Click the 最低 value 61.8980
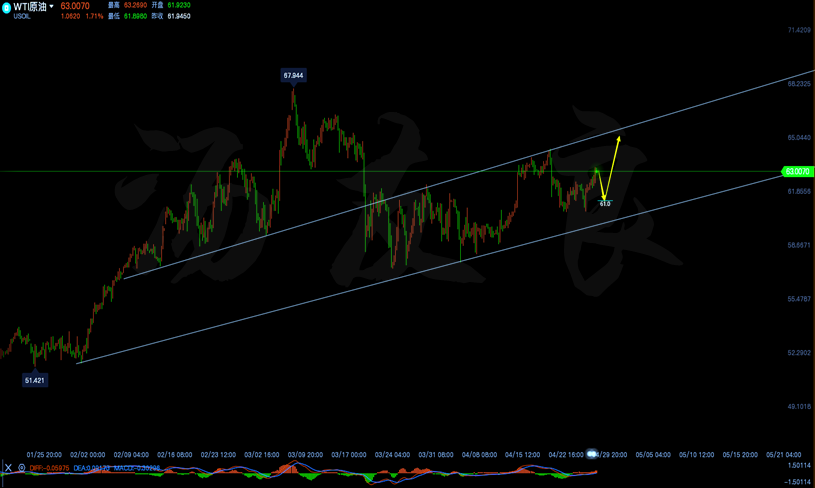 pos(135,17)
